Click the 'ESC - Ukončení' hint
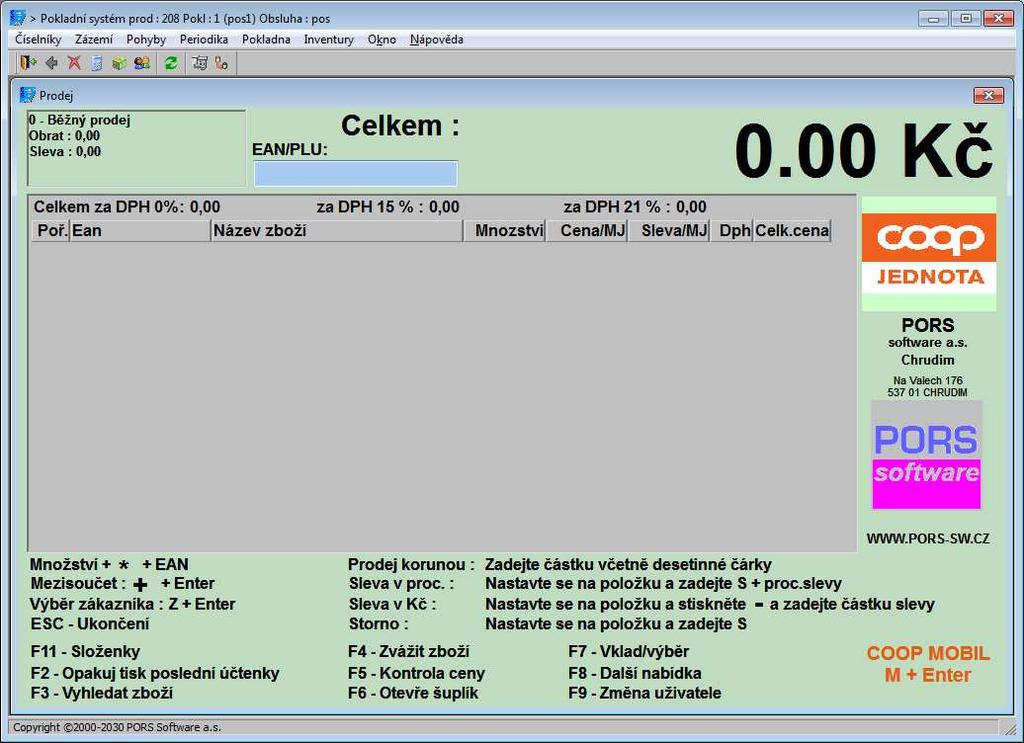Screen dimensions: 1024x743 [x=89, y=624]
